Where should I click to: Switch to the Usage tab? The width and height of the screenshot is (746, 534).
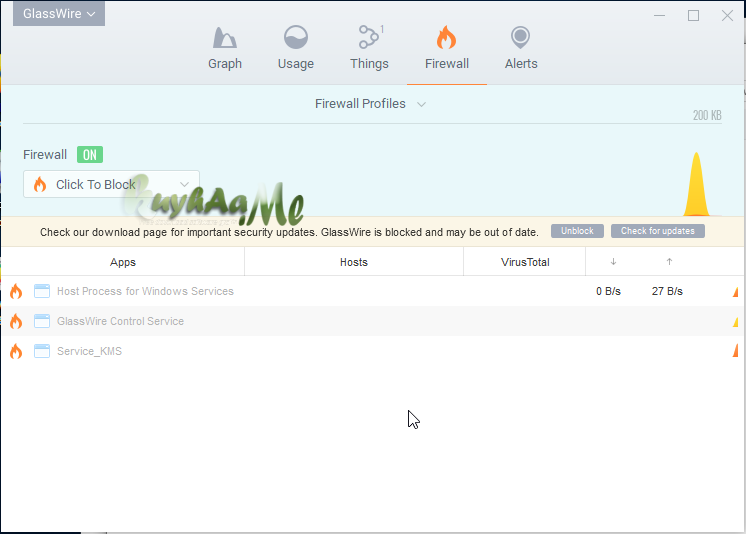(x=295, y=48)
